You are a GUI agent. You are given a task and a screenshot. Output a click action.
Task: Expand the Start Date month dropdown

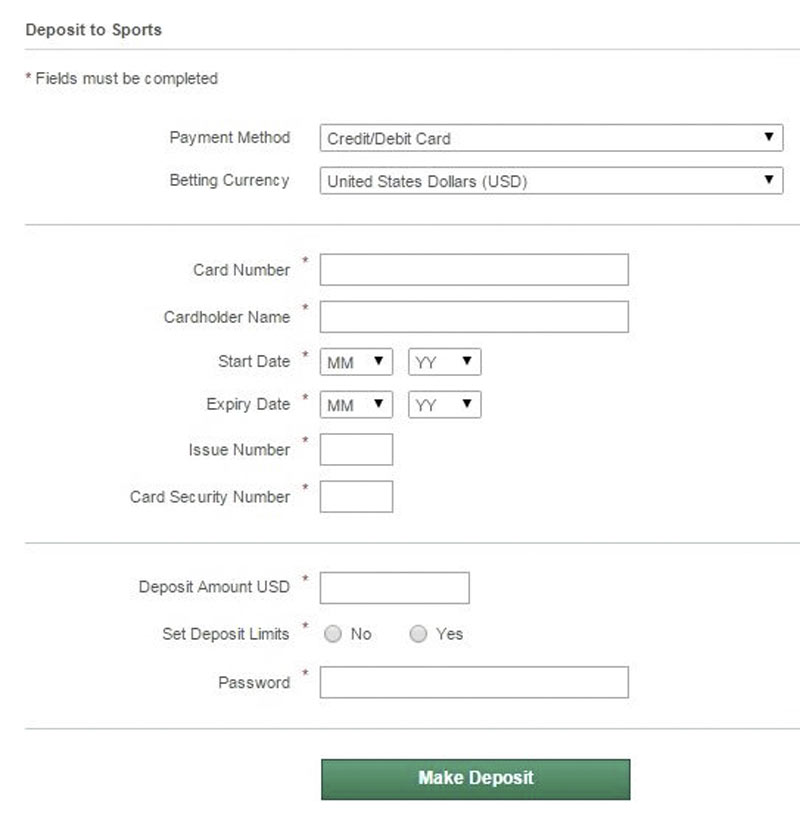[356, 362]
